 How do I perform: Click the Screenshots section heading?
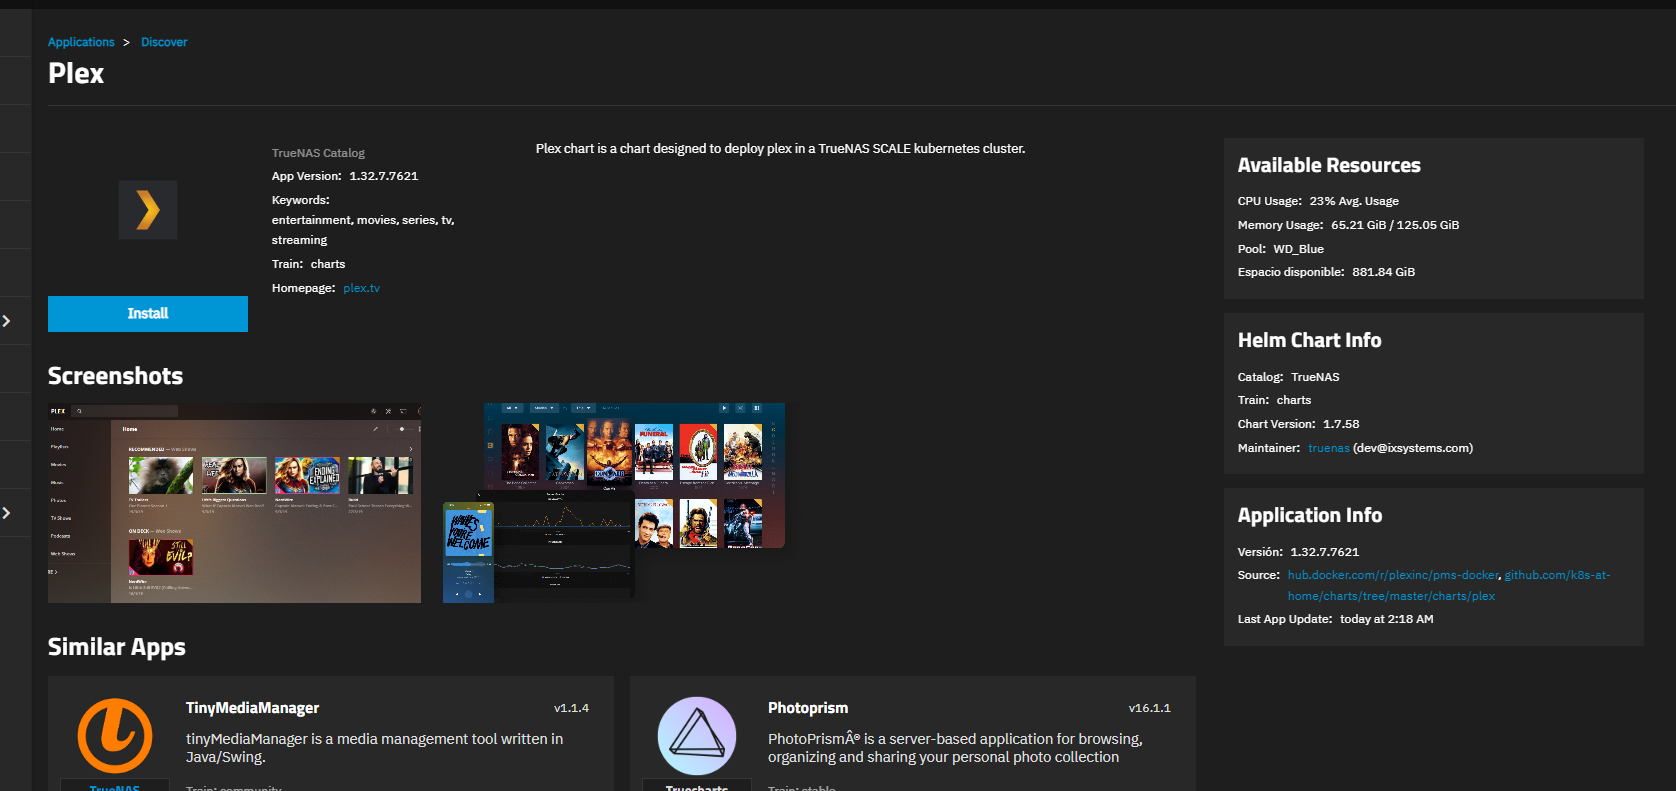[116, 376]
